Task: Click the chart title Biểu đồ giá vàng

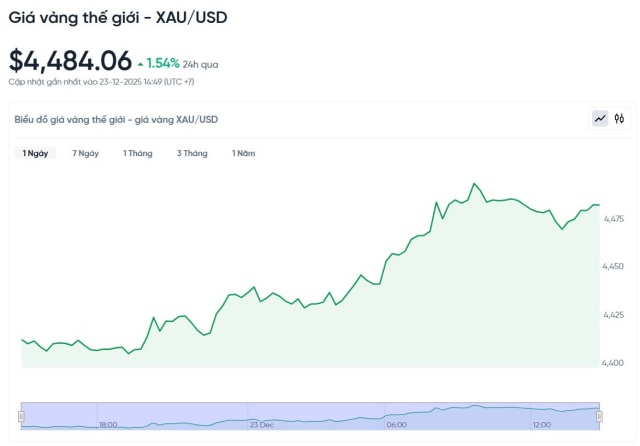Action: [x=116, y=120]
